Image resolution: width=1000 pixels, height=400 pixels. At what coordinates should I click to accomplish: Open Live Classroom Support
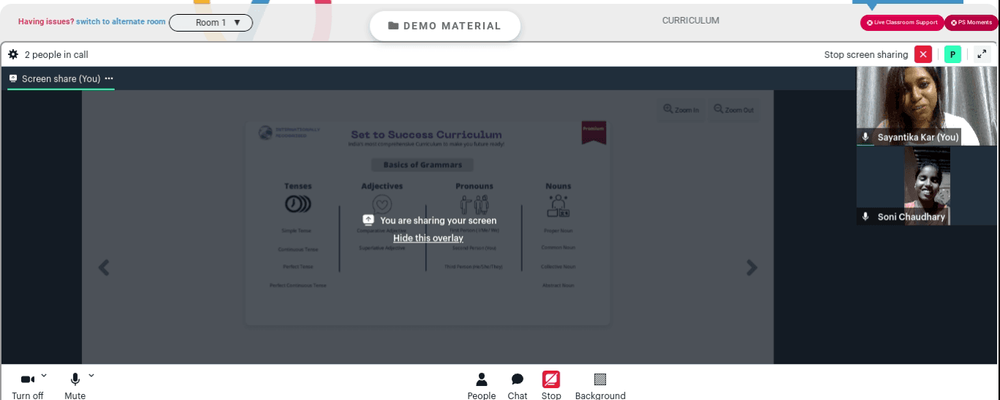click(x=902, y=22)
